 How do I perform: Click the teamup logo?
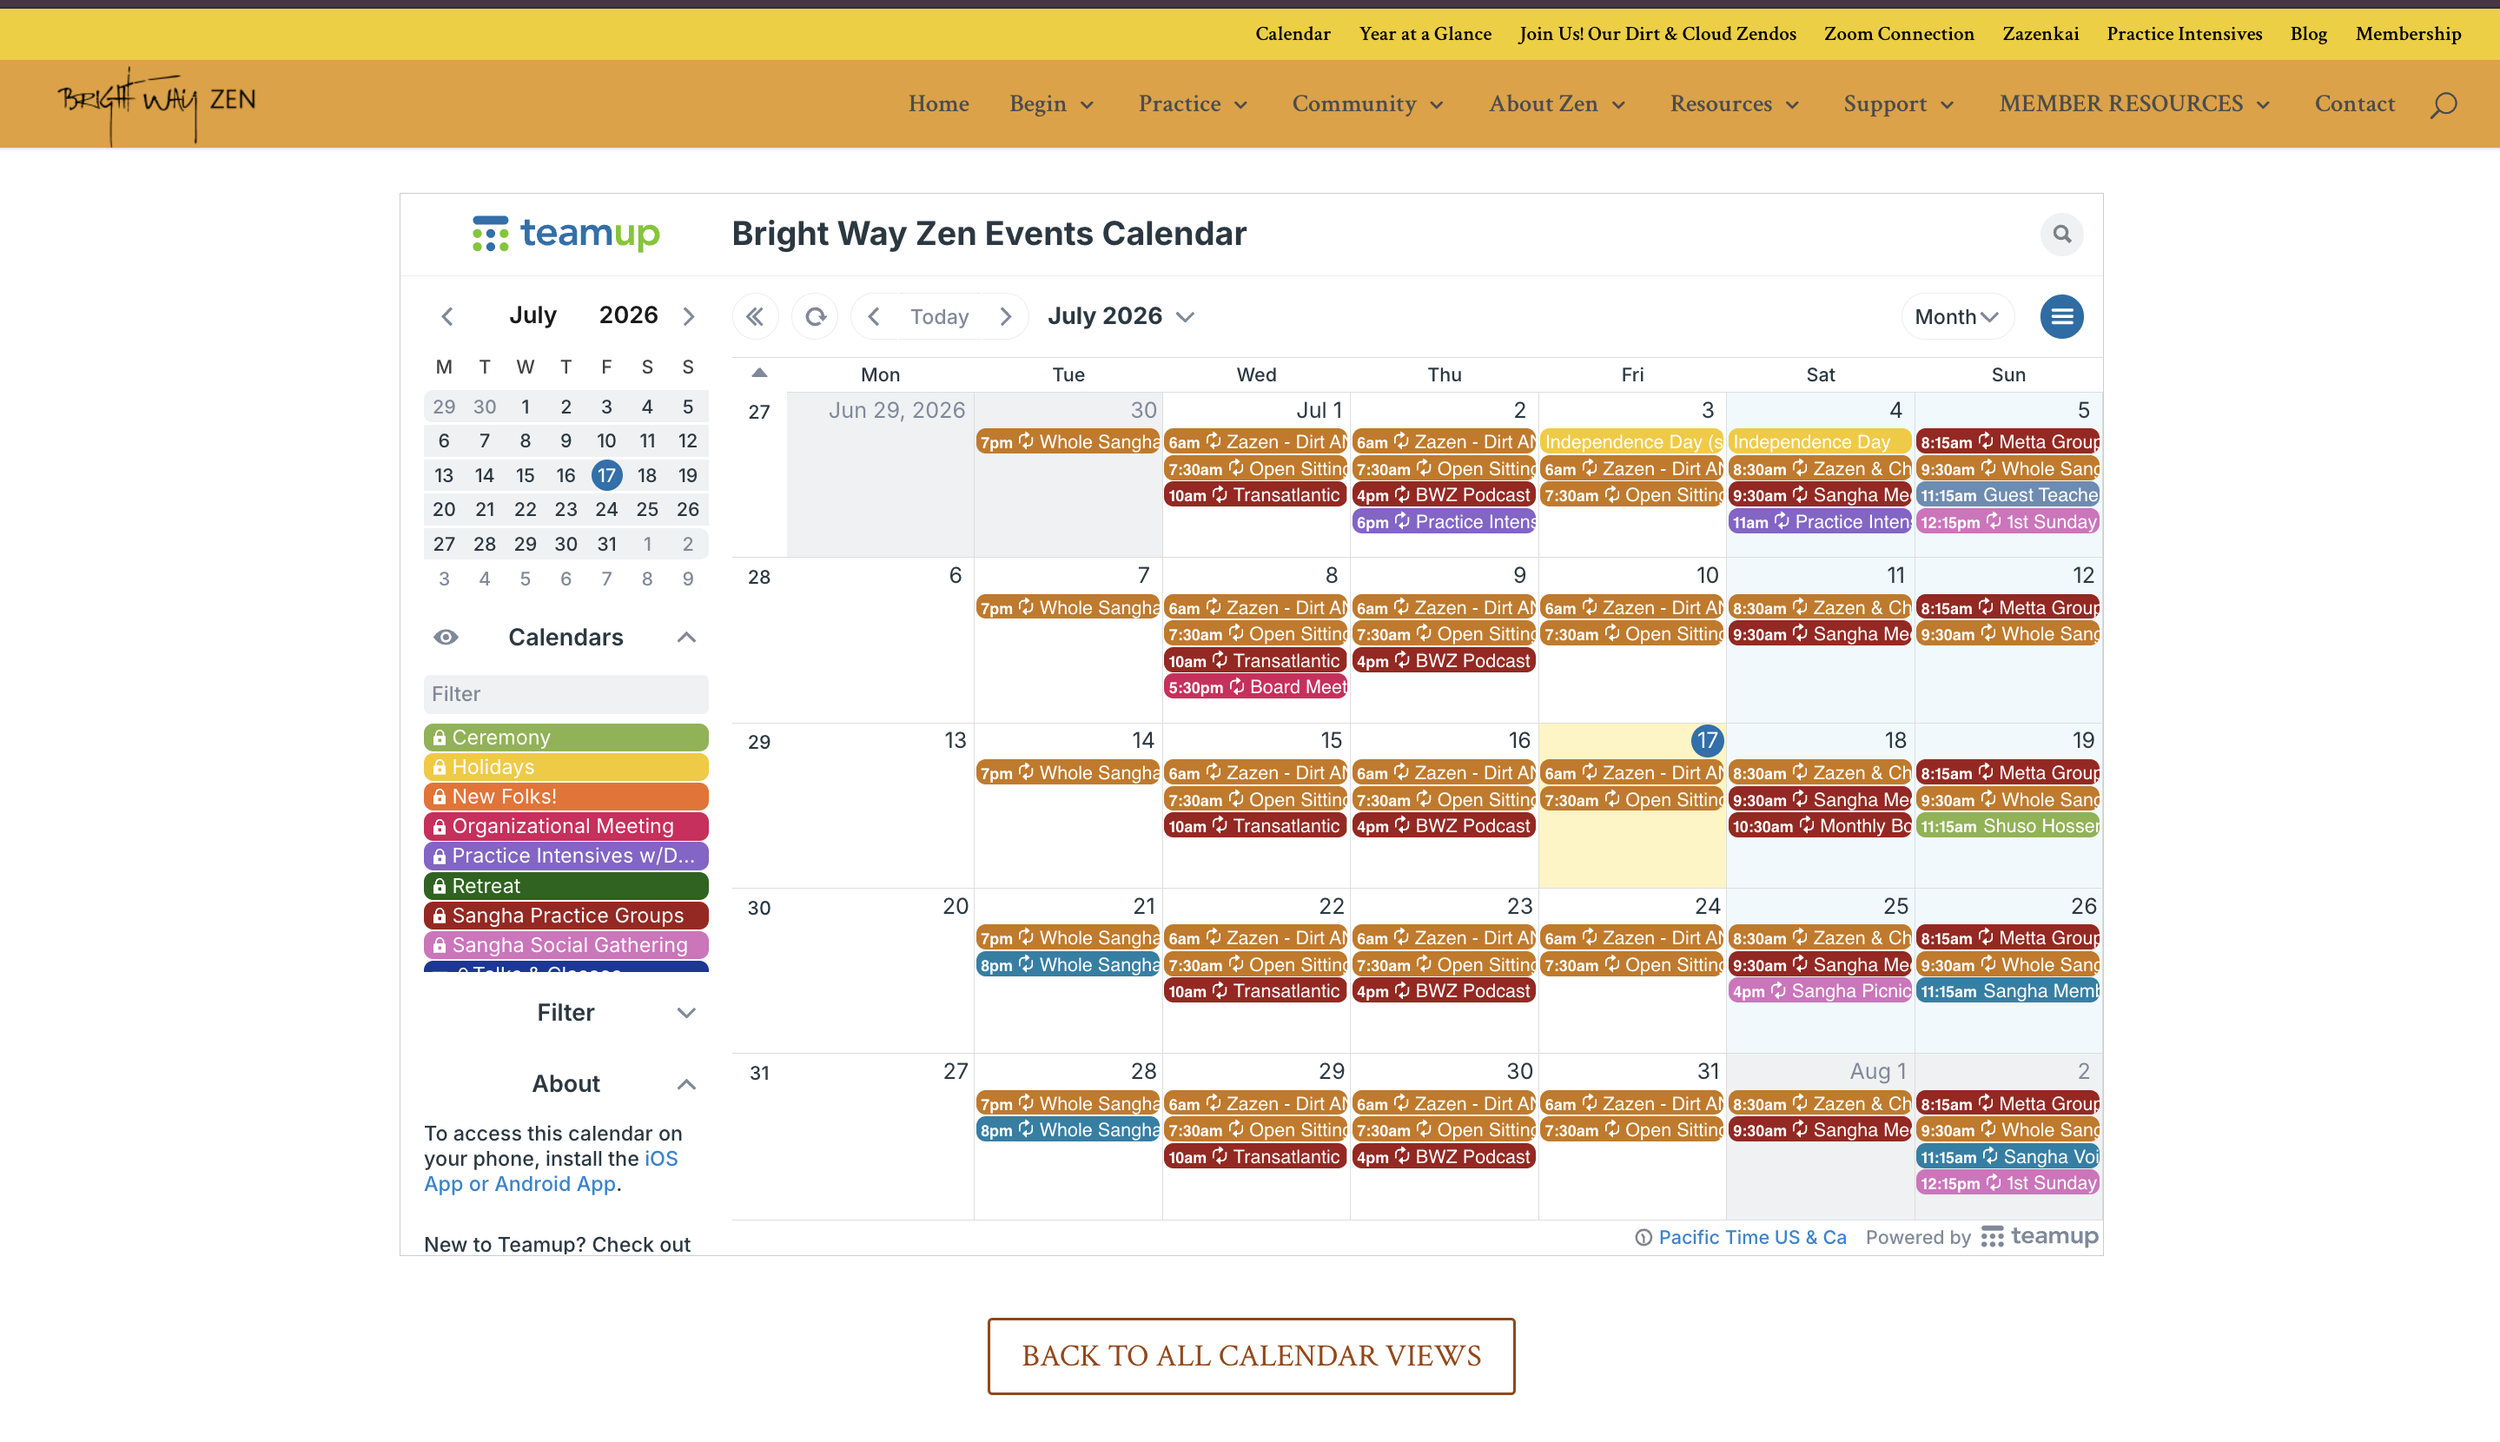566,233
